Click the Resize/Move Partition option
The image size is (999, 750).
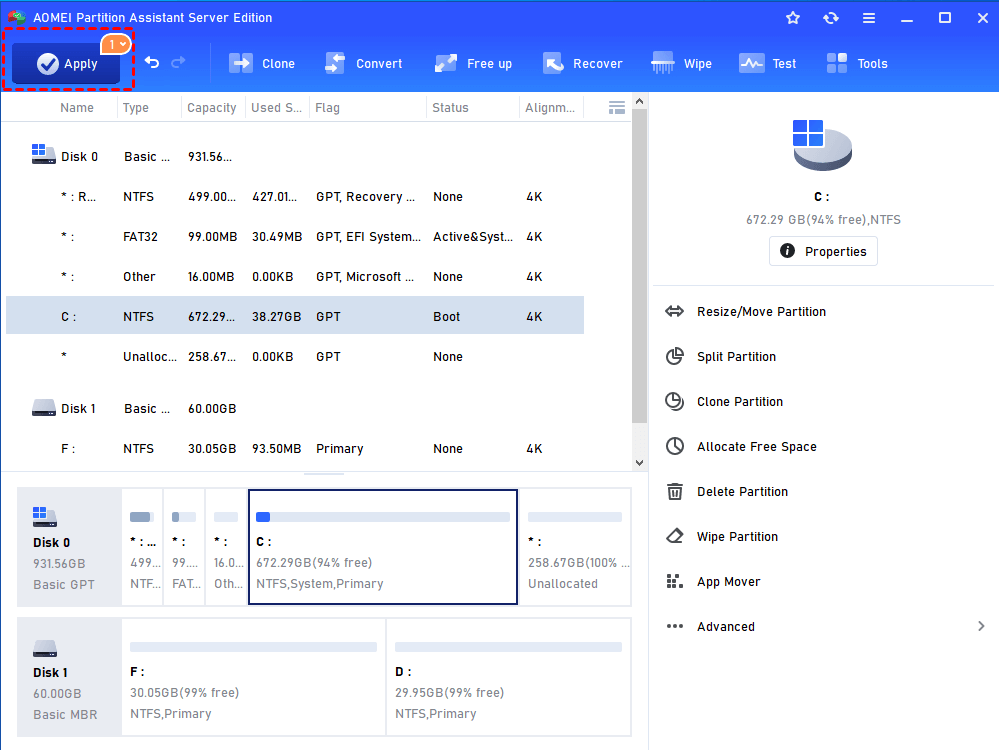(x=761, y=312)
